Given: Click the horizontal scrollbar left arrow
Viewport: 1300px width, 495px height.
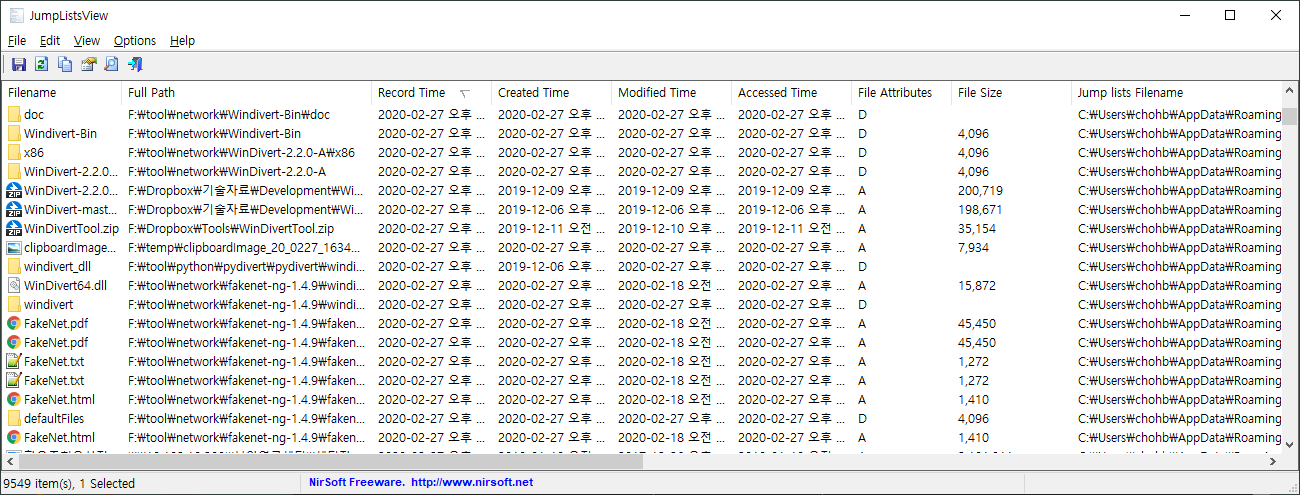Looking at the screenshot, I should coord(11,462).
